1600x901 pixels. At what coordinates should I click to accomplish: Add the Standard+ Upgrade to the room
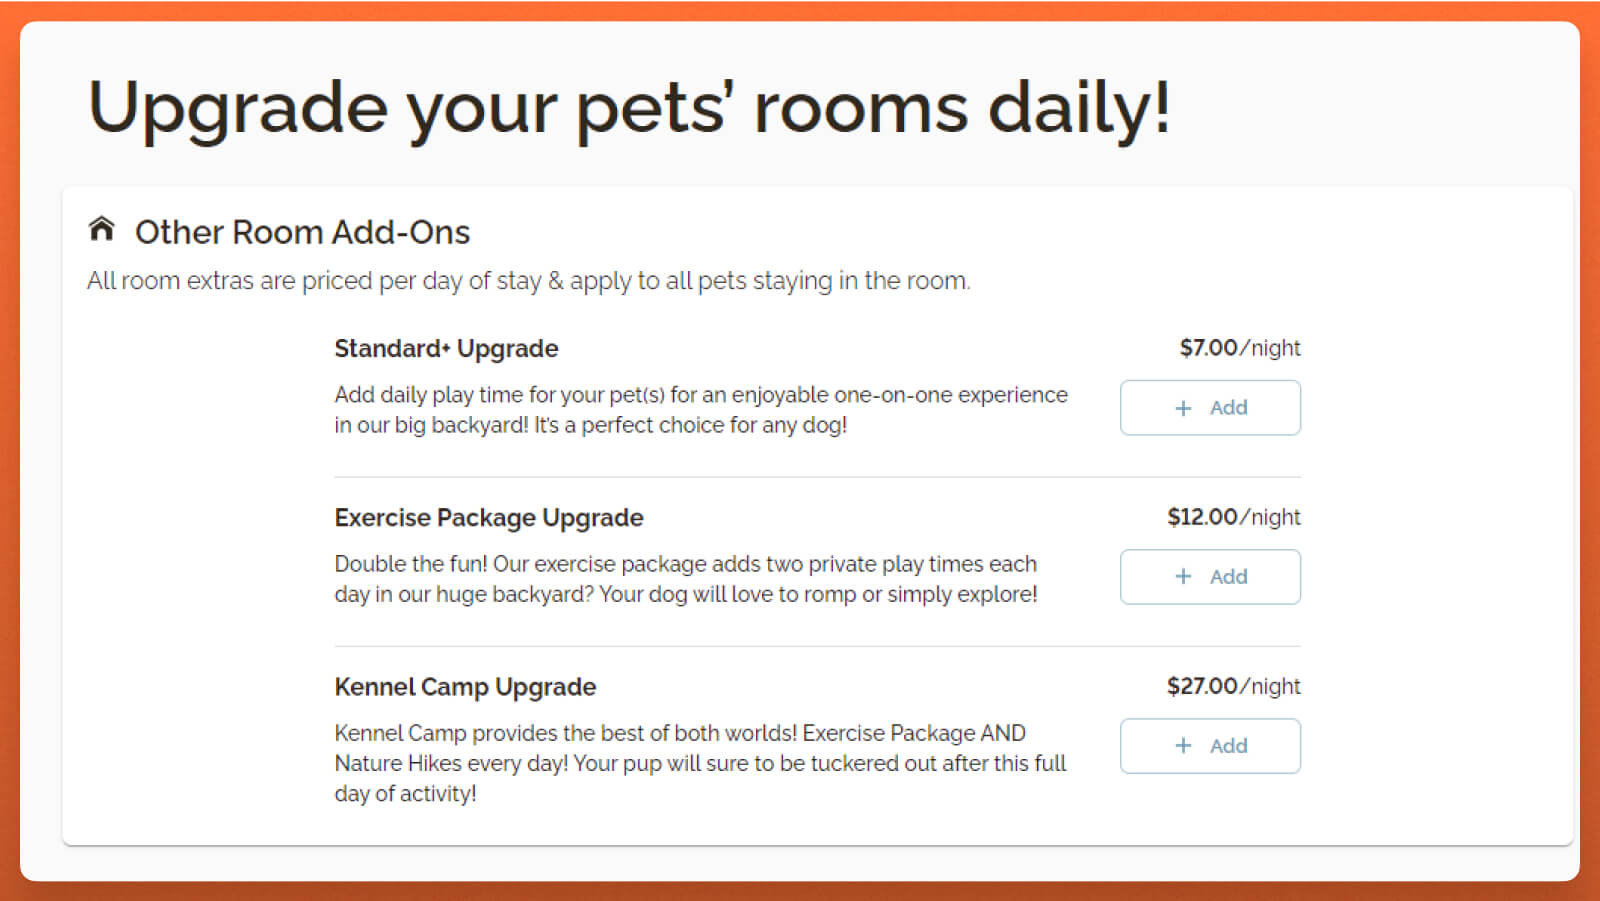pos(1210,408)
